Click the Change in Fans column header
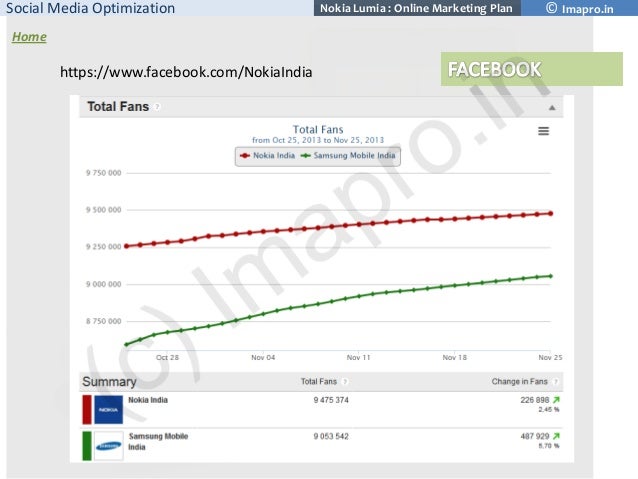 click(x=520, y=381)
